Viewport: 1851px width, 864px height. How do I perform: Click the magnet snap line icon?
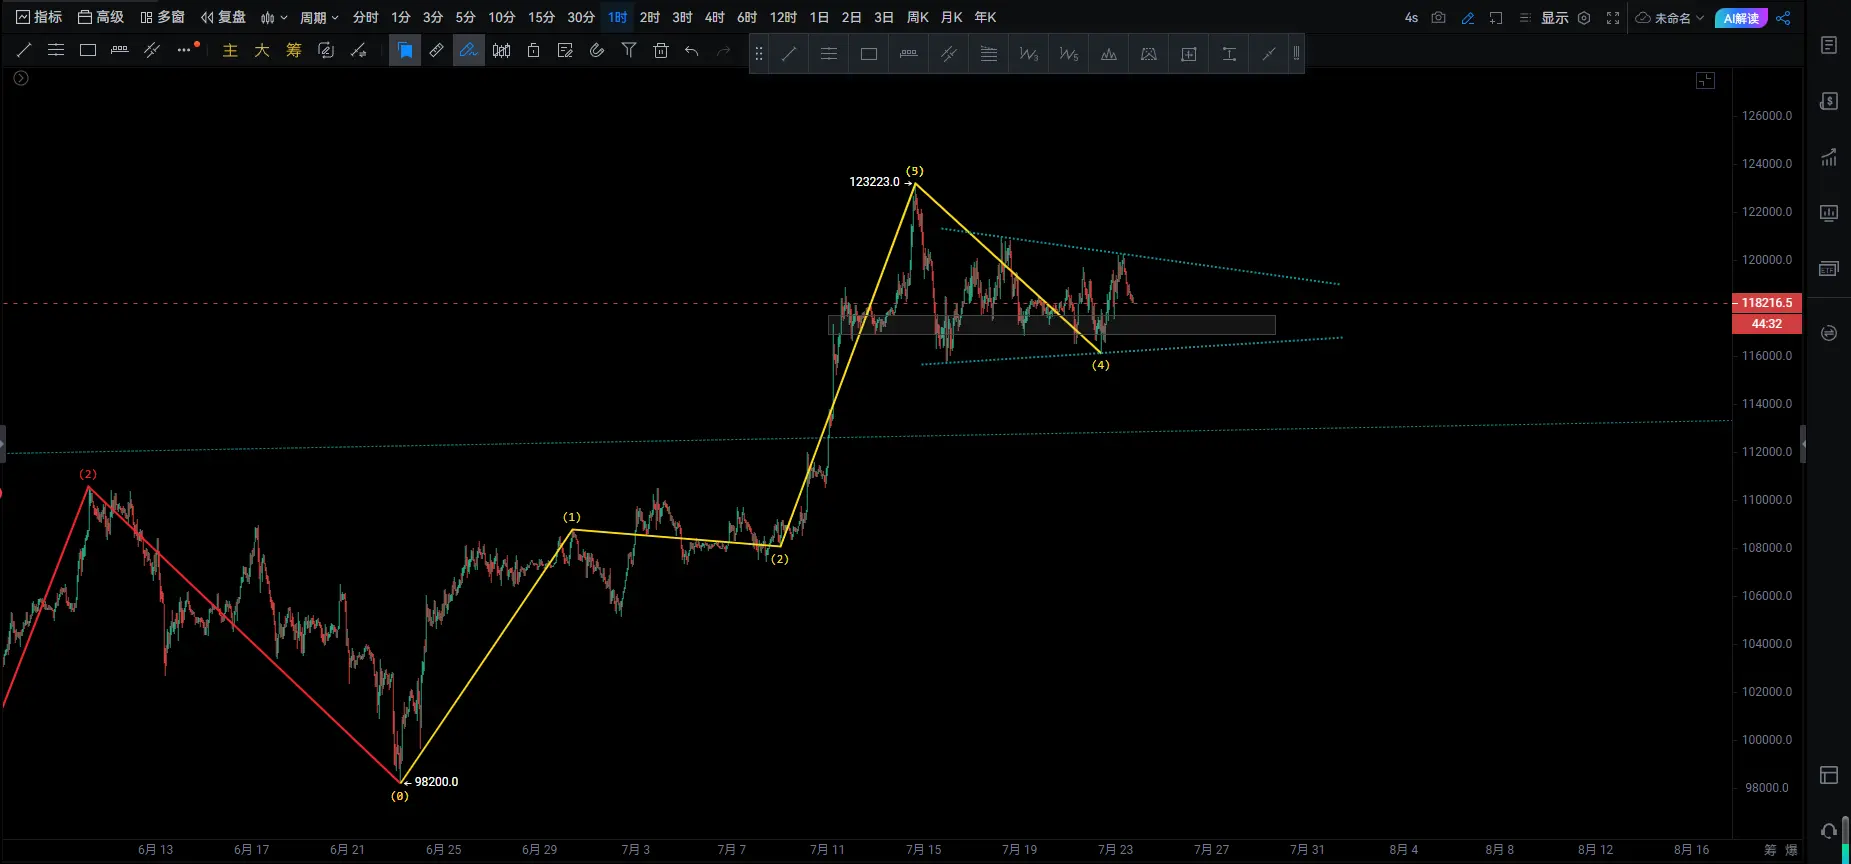point(358,50)
